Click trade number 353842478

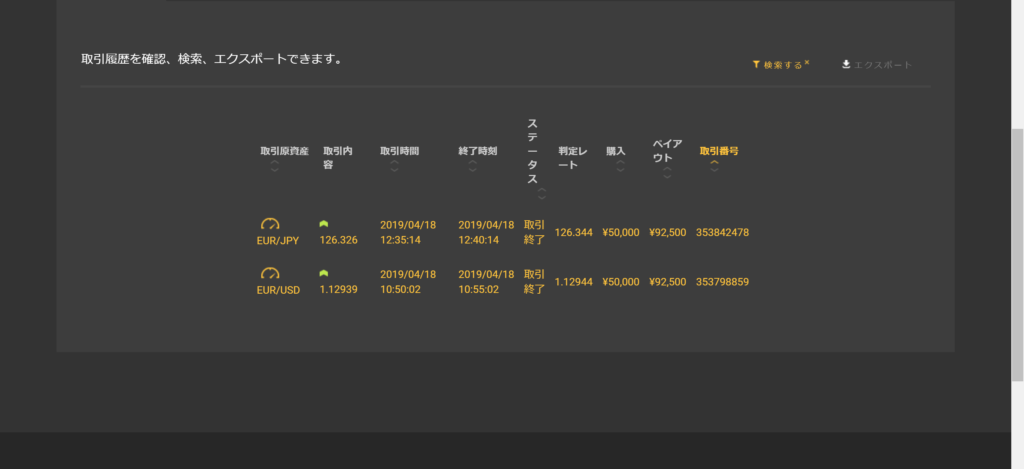(722, 233)
